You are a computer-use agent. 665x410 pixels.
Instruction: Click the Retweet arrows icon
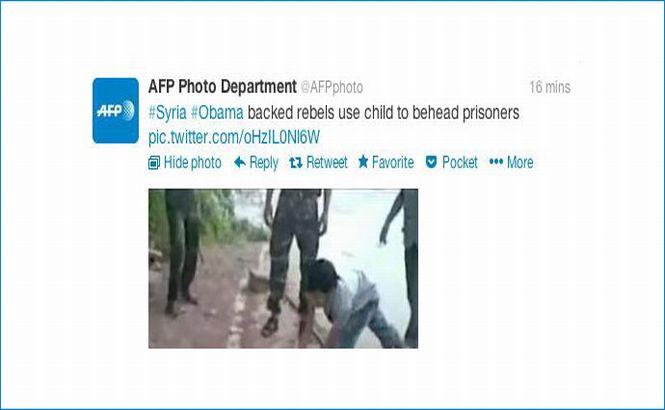pyautogui.click(x=296, y=162)
